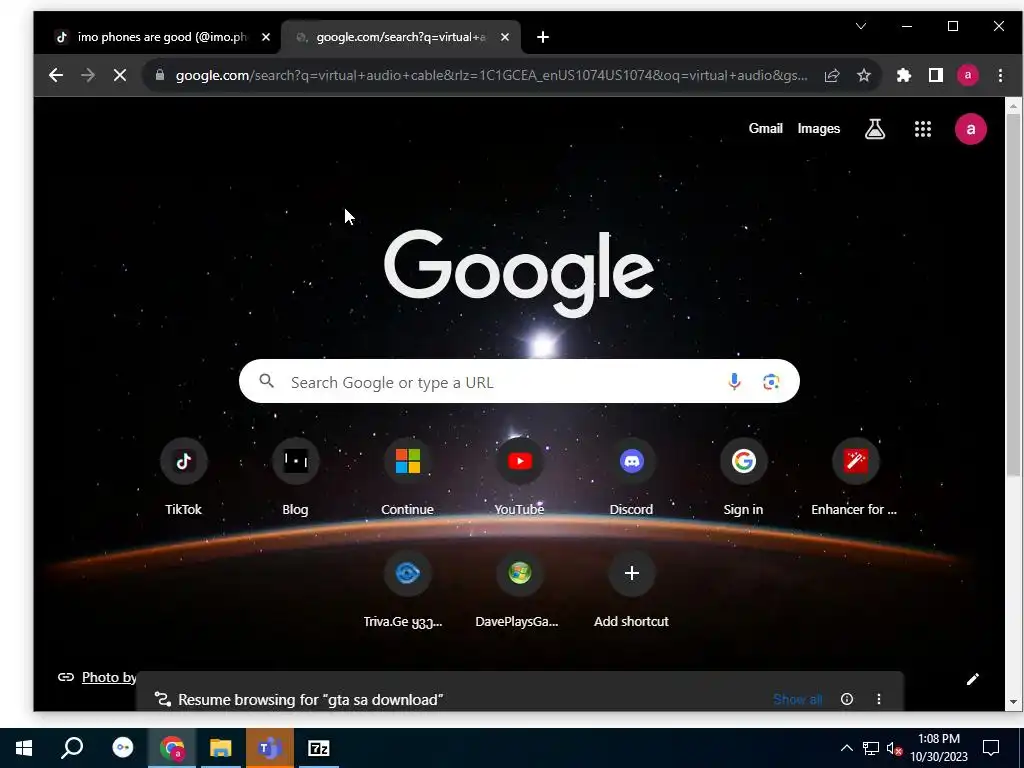Stop loading this page
1024x768 pixels.
click(x=120, y=75)
